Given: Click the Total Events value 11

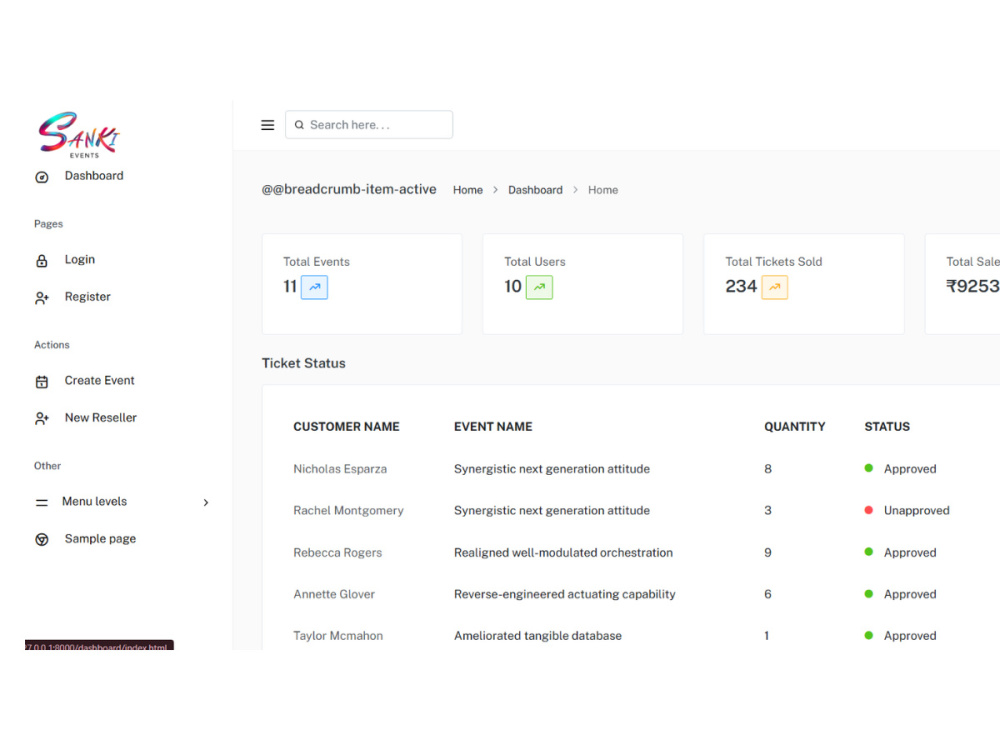Looking at the screenshot, I should 290,287.
